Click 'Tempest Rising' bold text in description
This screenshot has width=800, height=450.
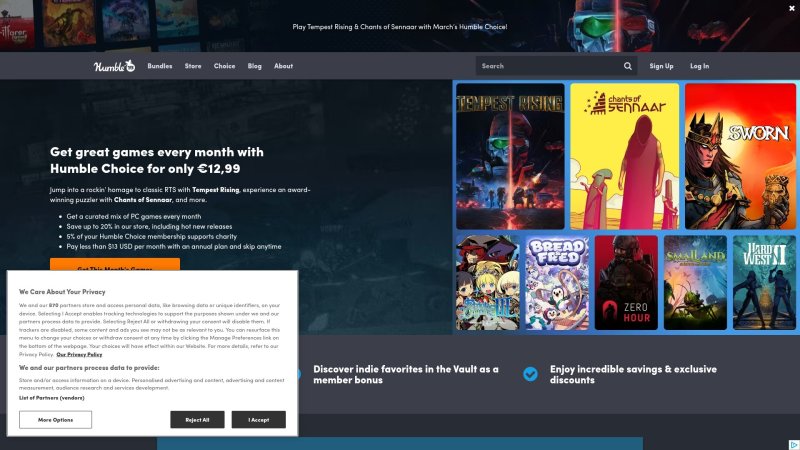point(215,189)
